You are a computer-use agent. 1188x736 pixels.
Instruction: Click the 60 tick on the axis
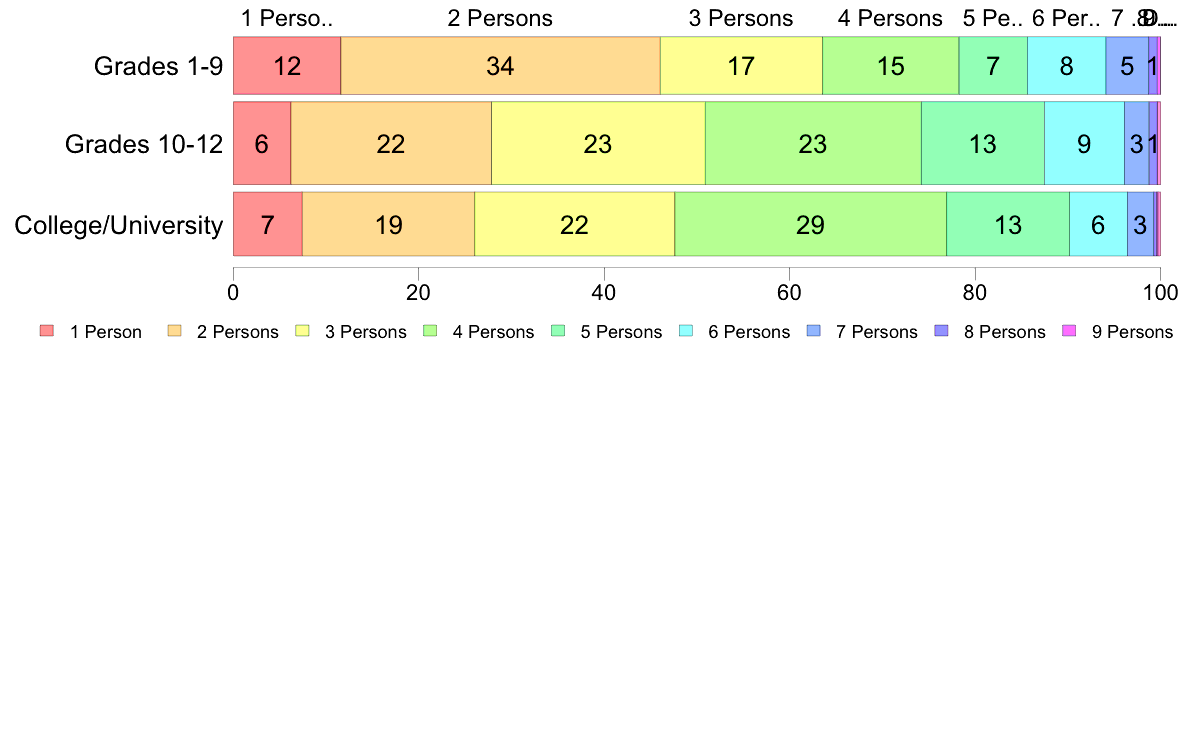tap(789, 292)
